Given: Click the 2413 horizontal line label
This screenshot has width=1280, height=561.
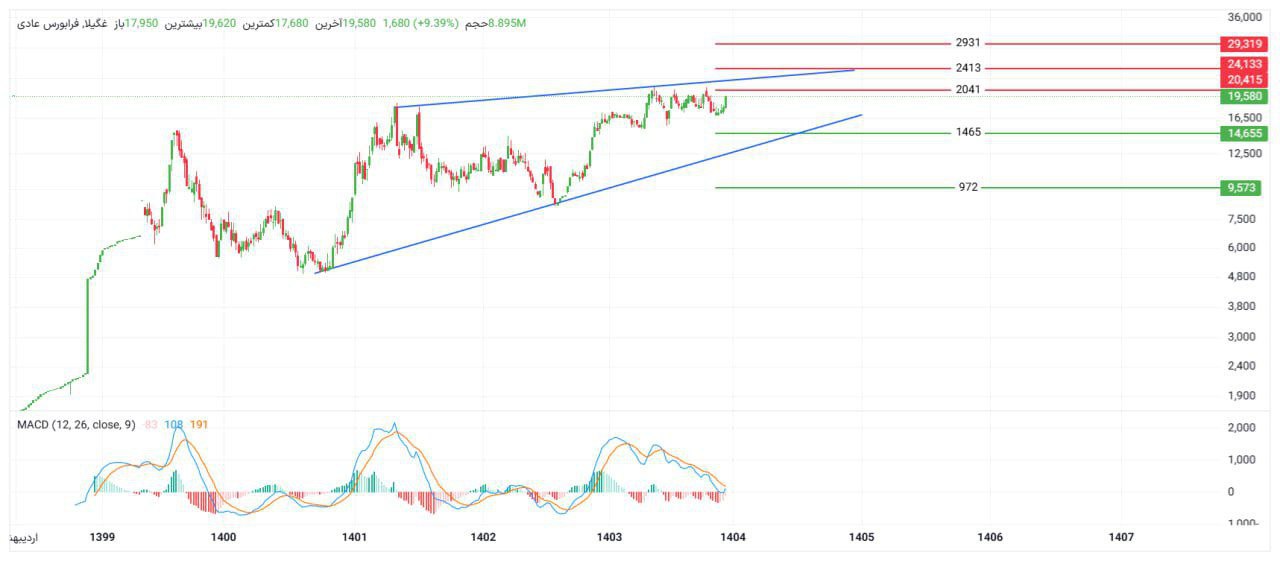Looking at the screenshot, I should click(967, 68).
